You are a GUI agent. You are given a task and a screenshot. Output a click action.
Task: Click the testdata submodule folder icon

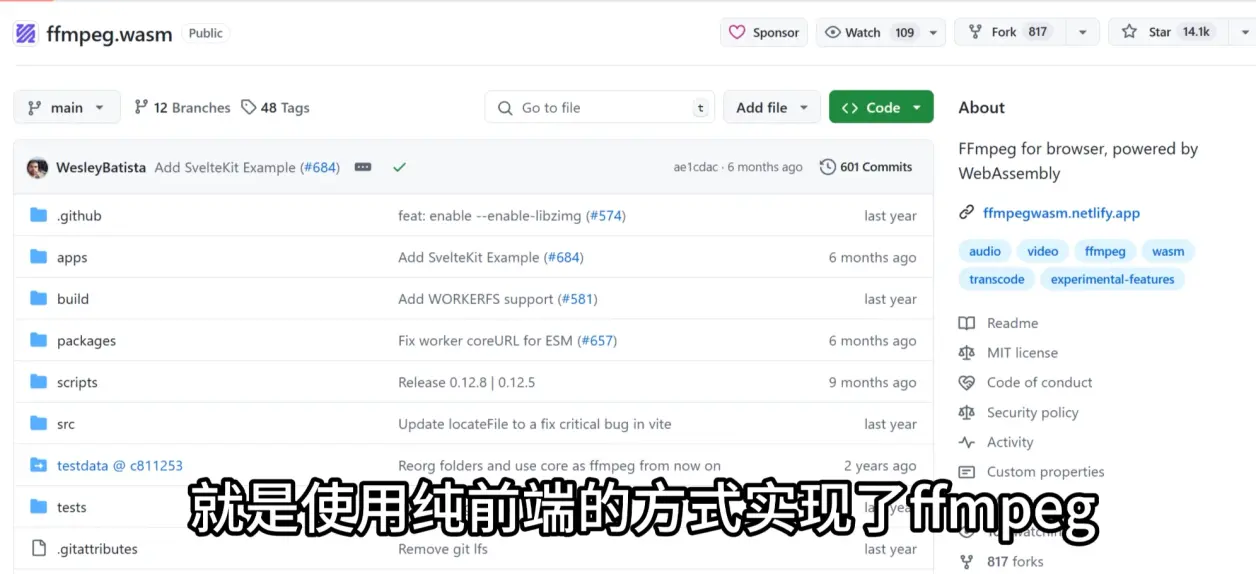point(39,465)
